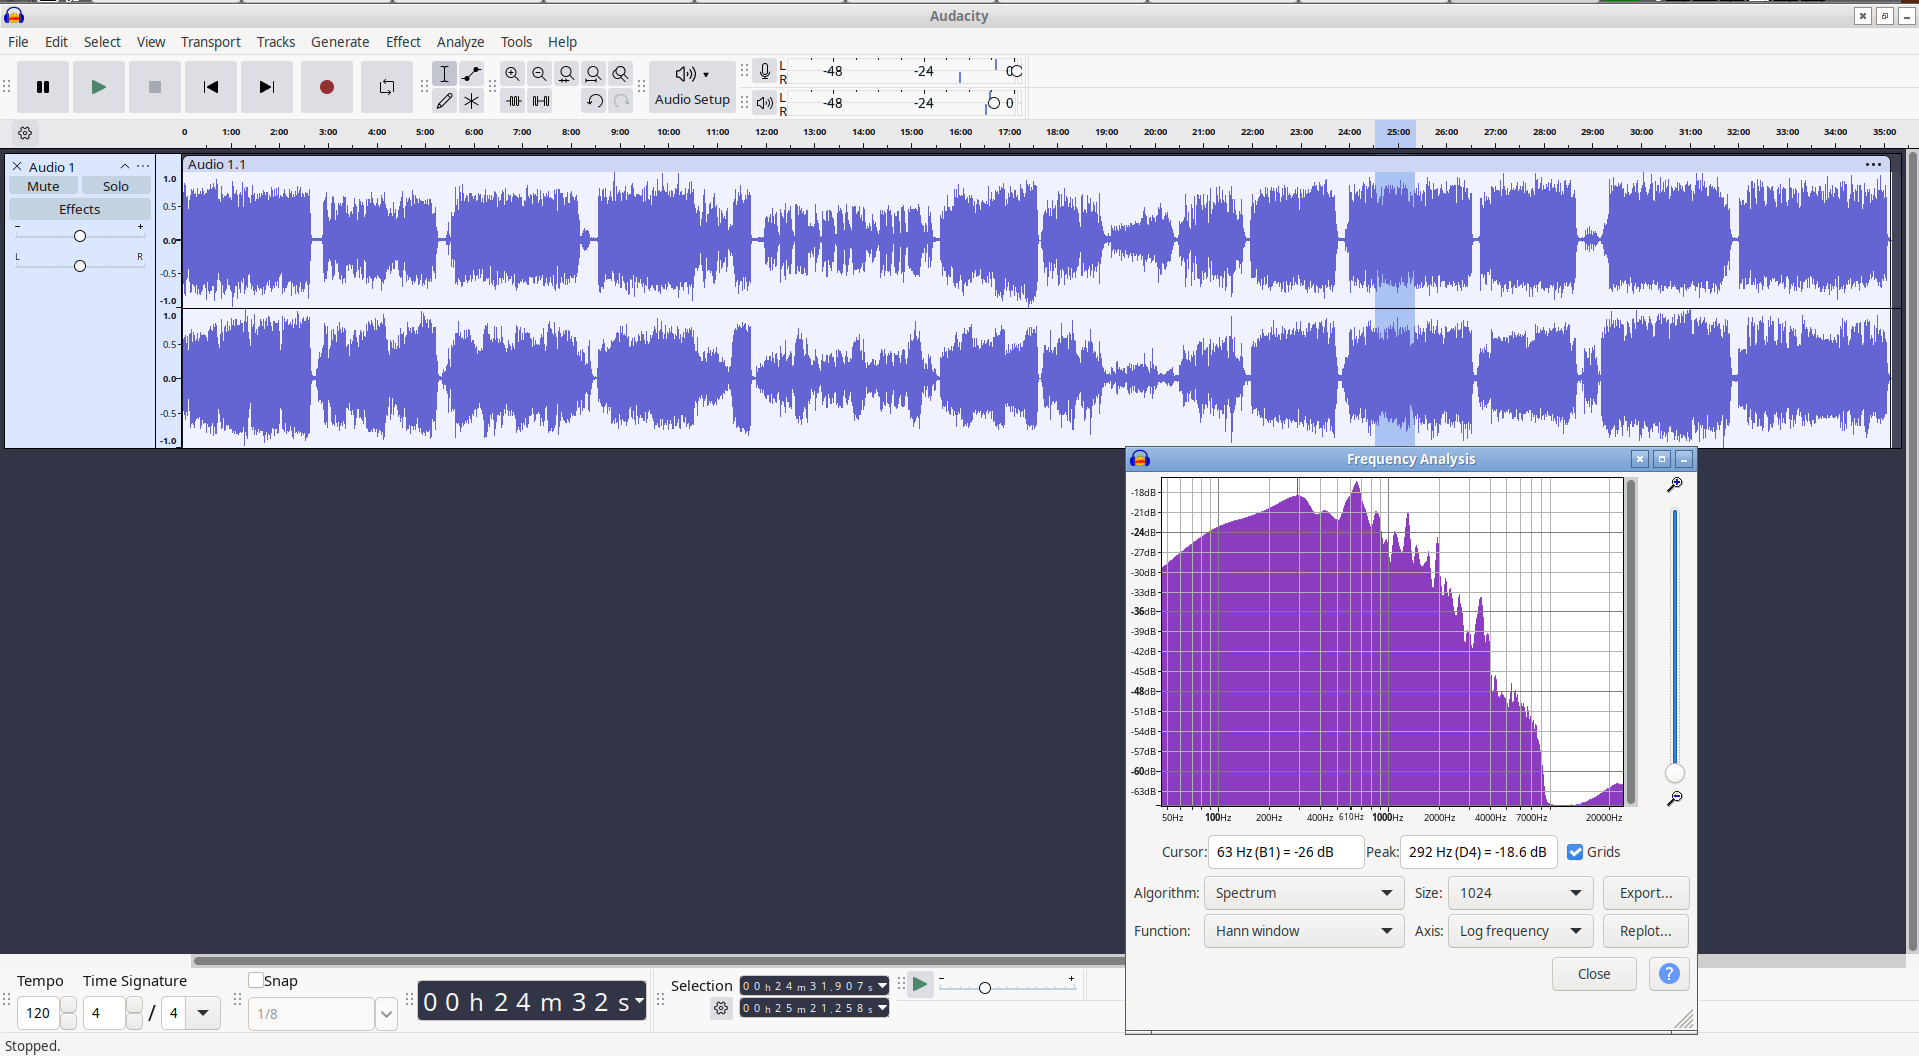Open the Axis dropdown showing Log frequency

click(x=1520, y=931)
